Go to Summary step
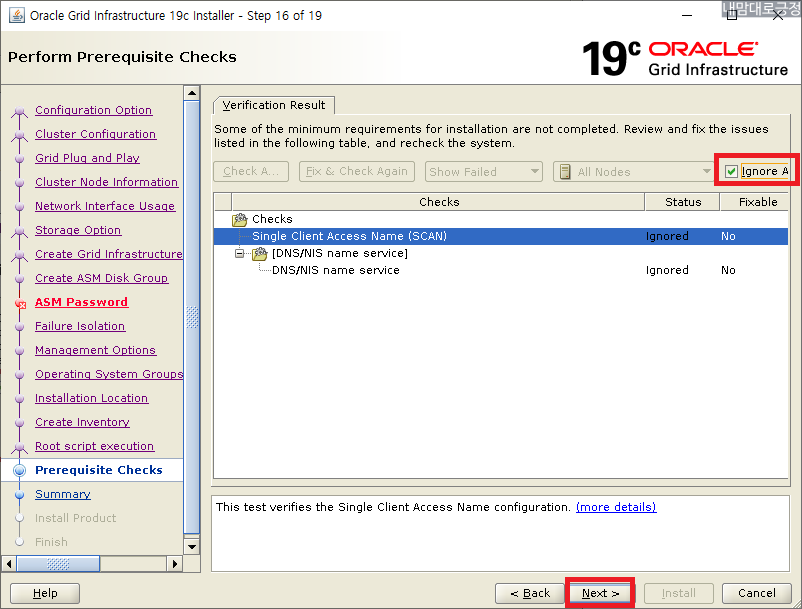Screen dimensions: 802x609 pos(62,494)
